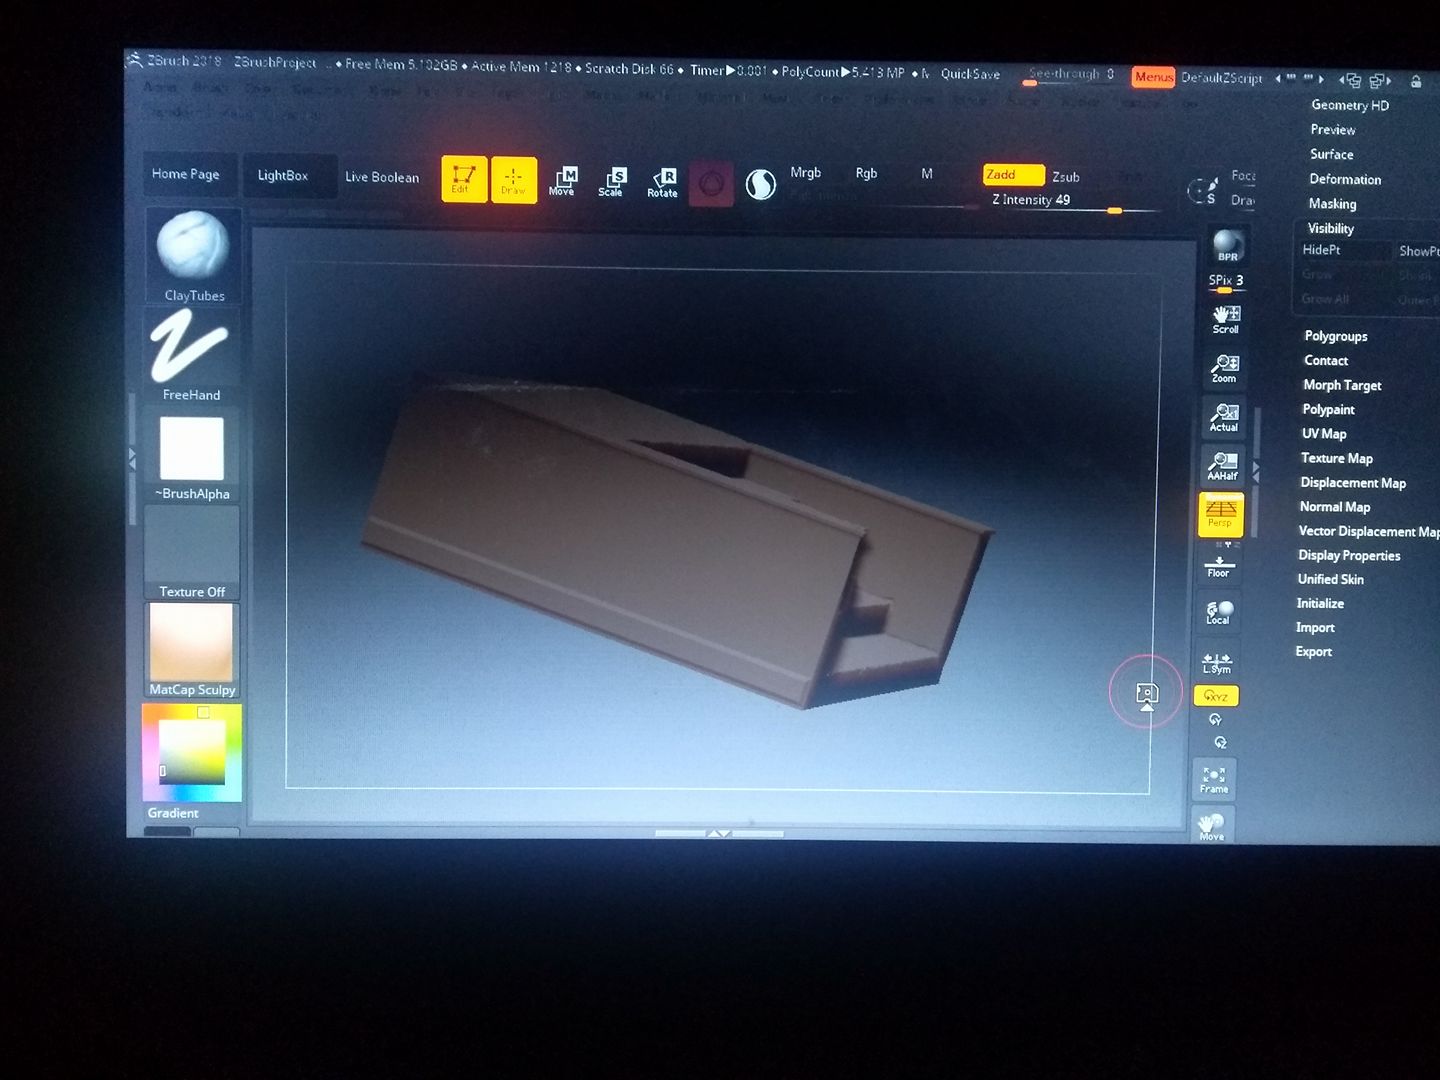The width and height of the screenshot is (1440, 1080).
Task: Enable Rgb paint mode
Action: pos(866,173)
